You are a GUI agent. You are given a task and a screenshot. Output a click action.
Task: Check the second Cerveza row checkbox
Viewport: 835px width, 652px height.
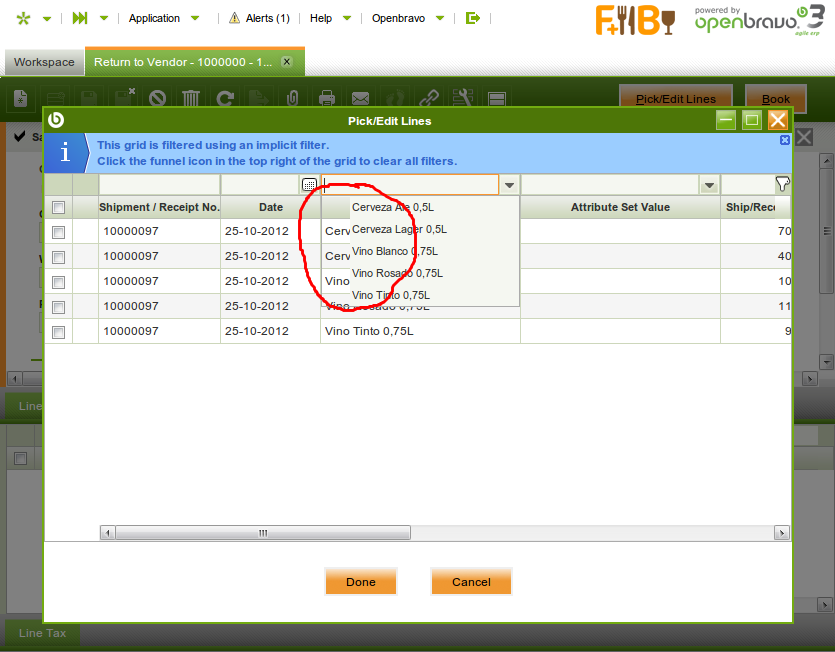click(59, 257)
